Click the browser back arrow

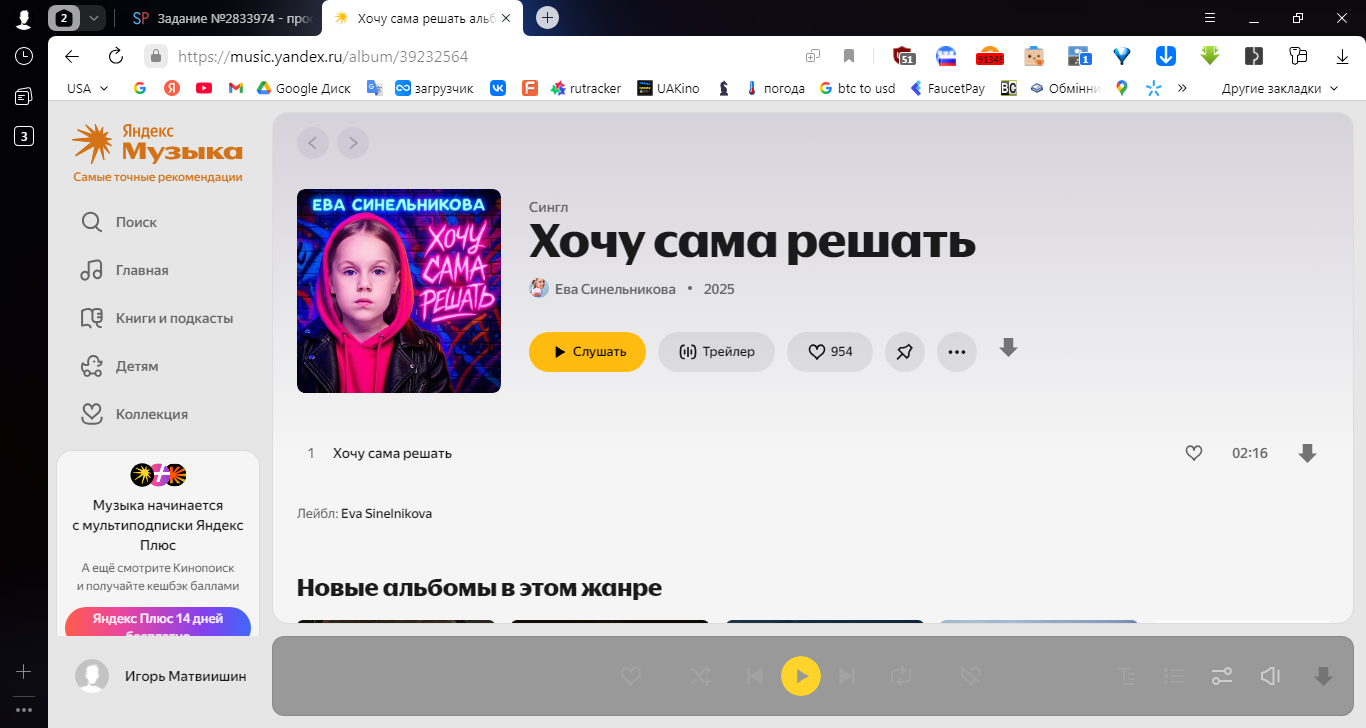pos(71,56)
